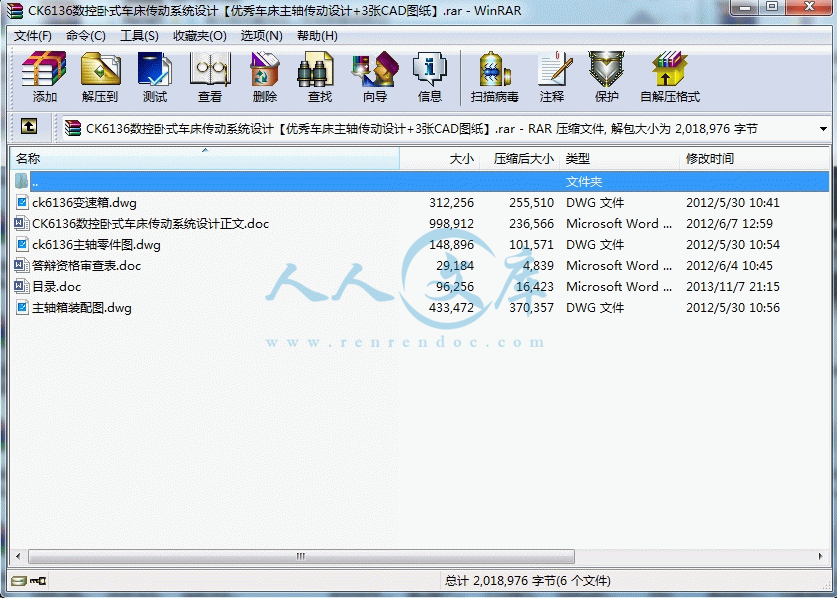
Task: Click size value 433,472
Action: [x=451, y=308]
